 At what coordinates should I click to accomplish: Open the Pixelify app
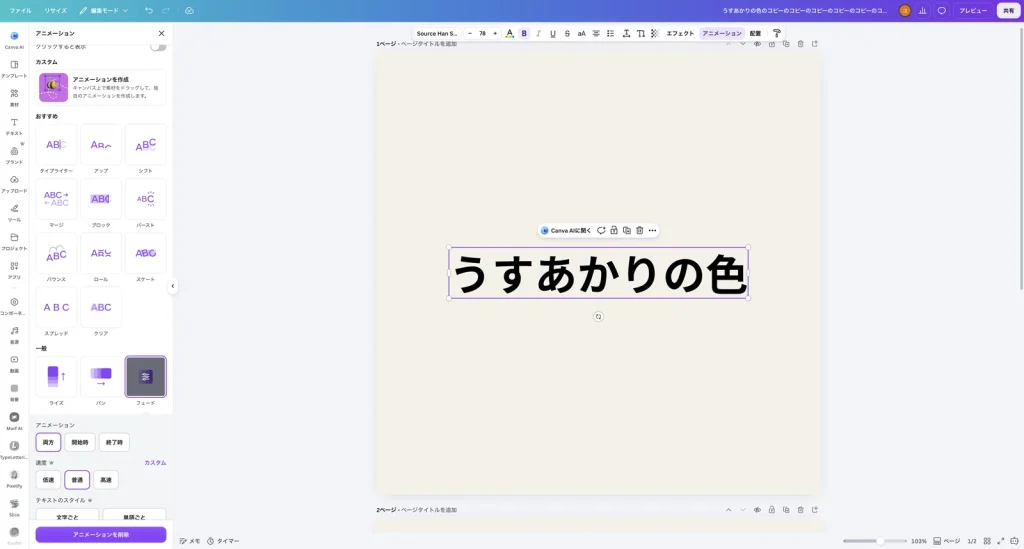[x=14, y=478]
